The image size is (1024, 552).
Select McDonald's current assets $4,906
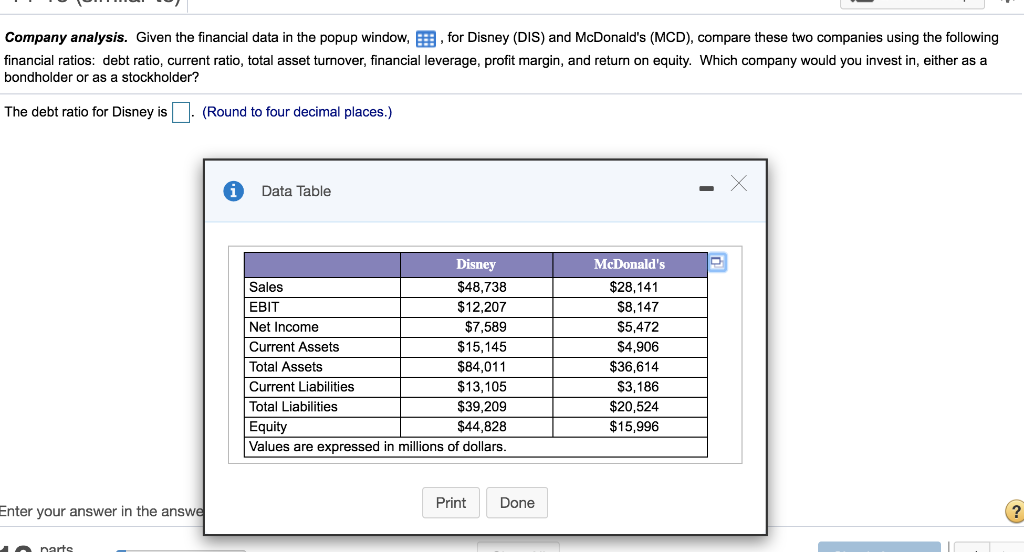[x=638, y=347]
